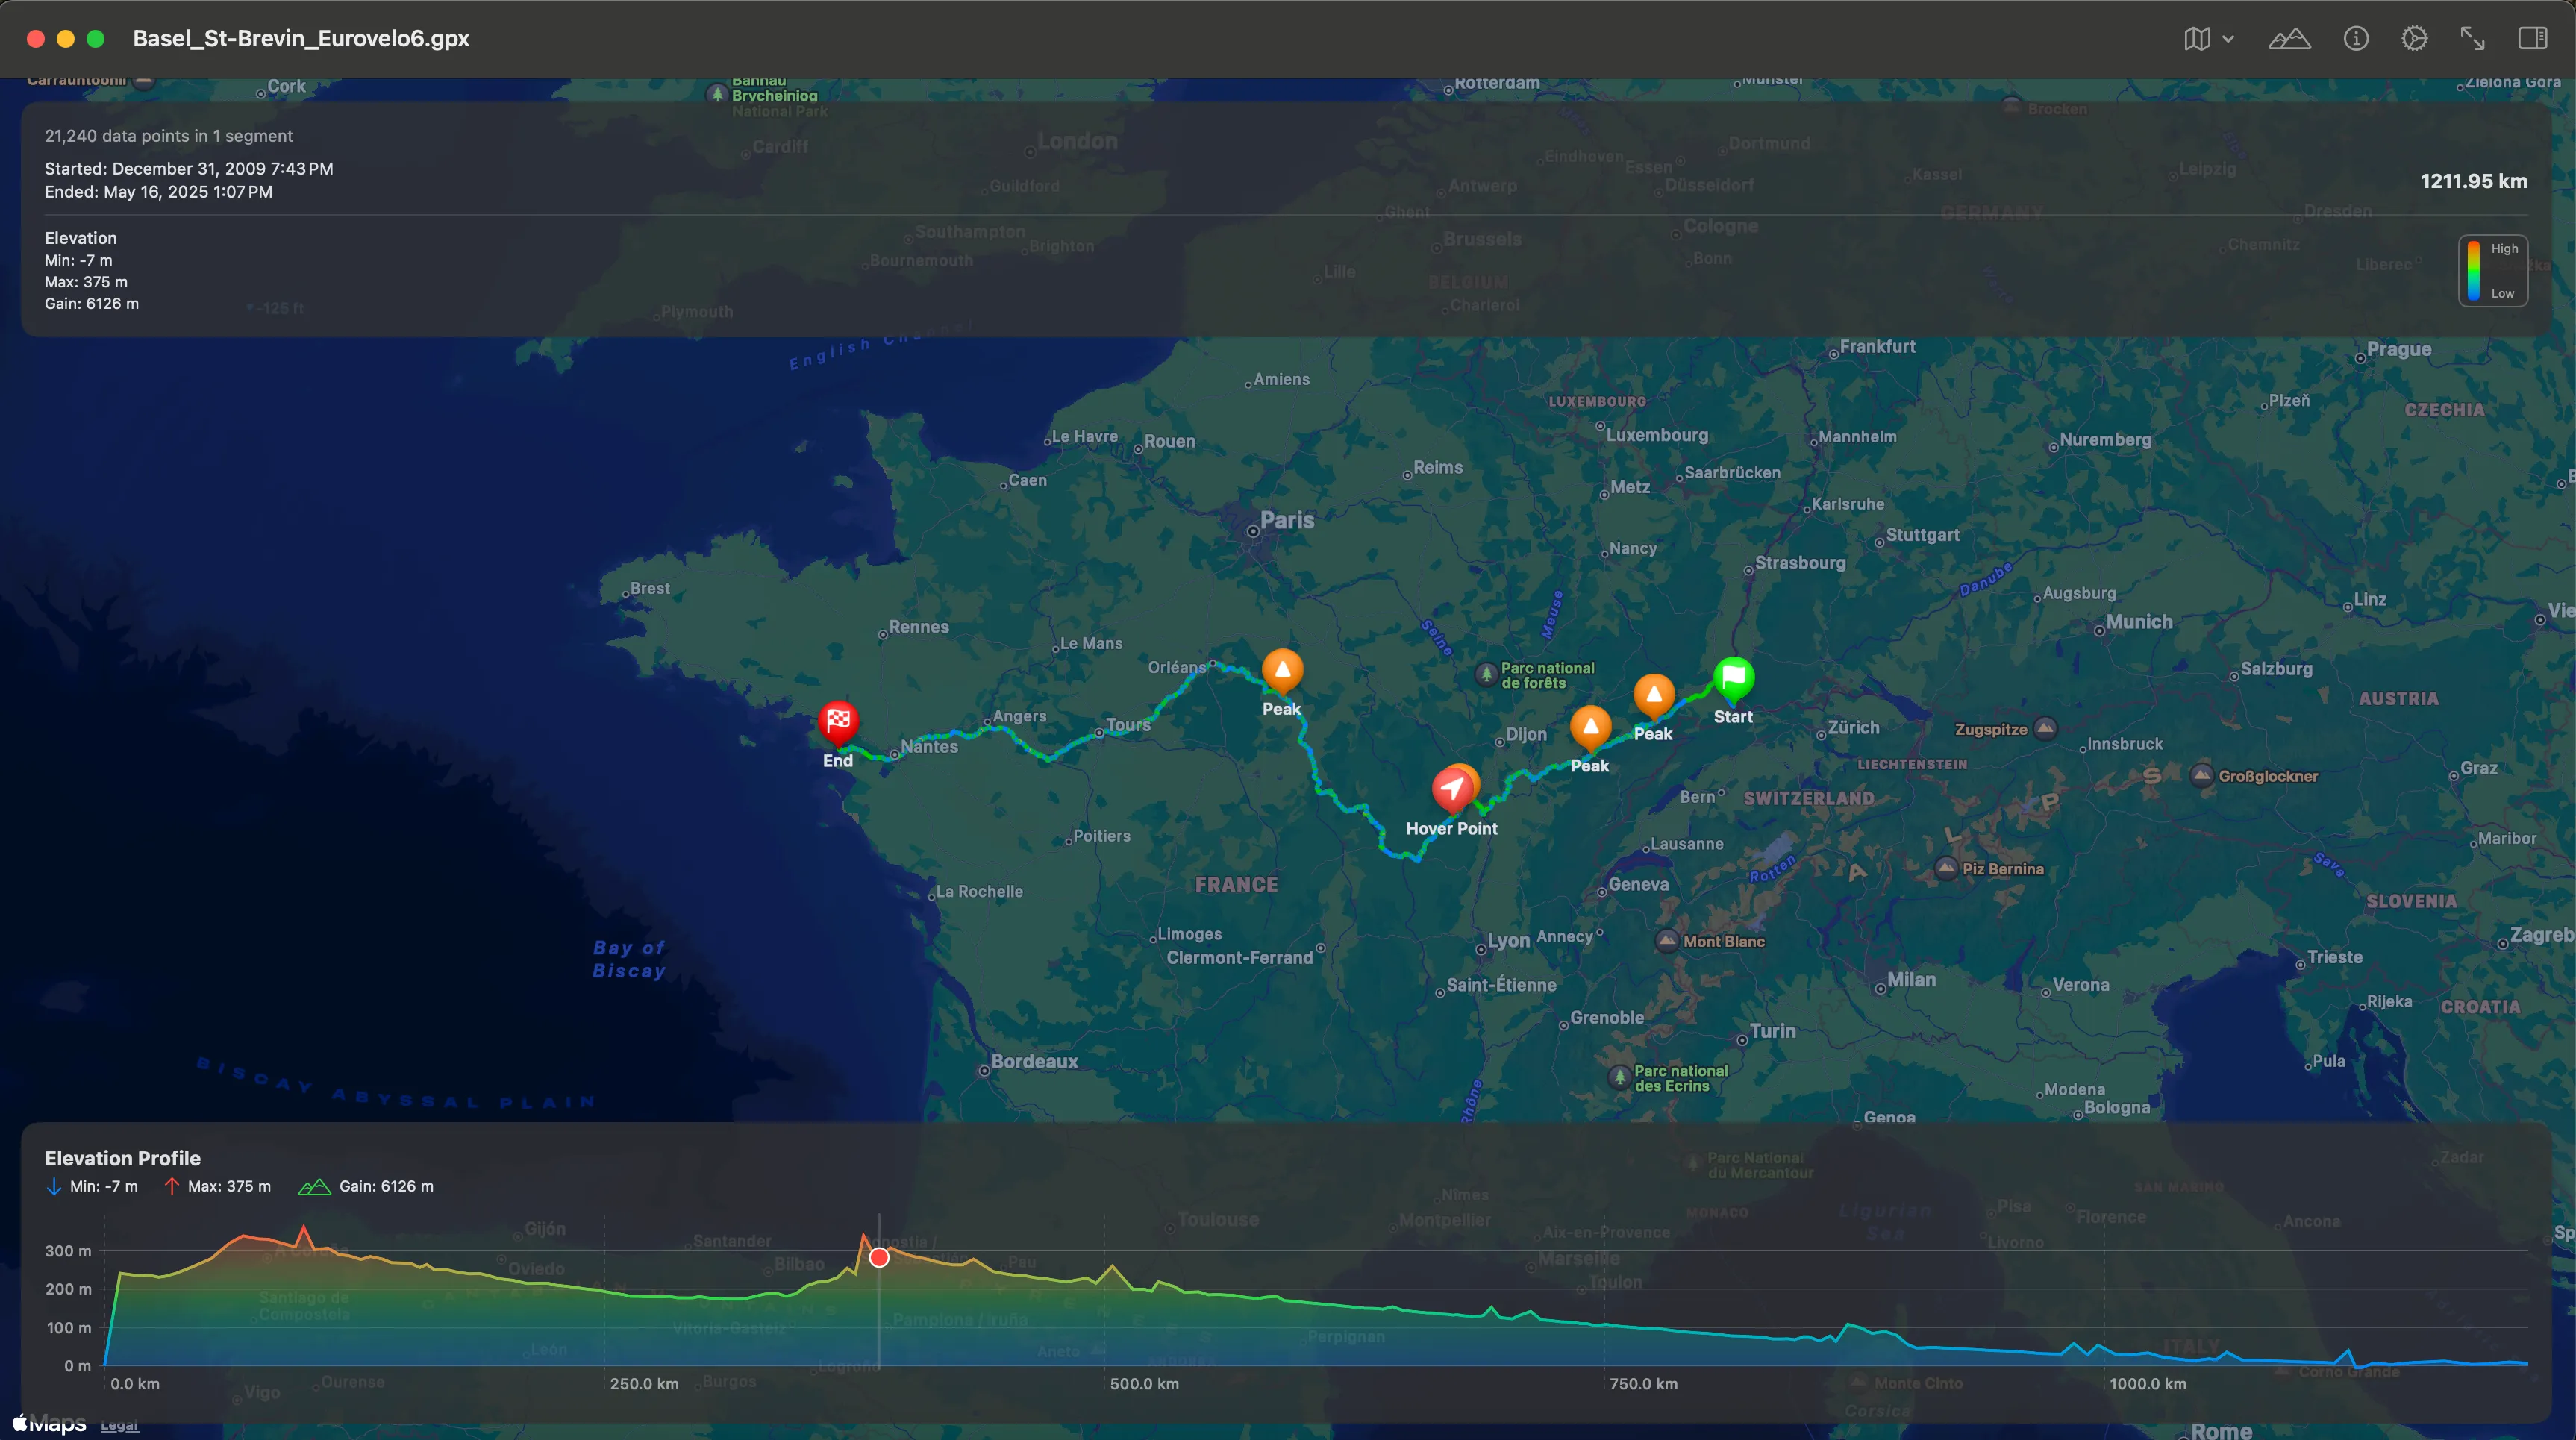Click the 250.0 km axis label

click(x=644, y=1384)
